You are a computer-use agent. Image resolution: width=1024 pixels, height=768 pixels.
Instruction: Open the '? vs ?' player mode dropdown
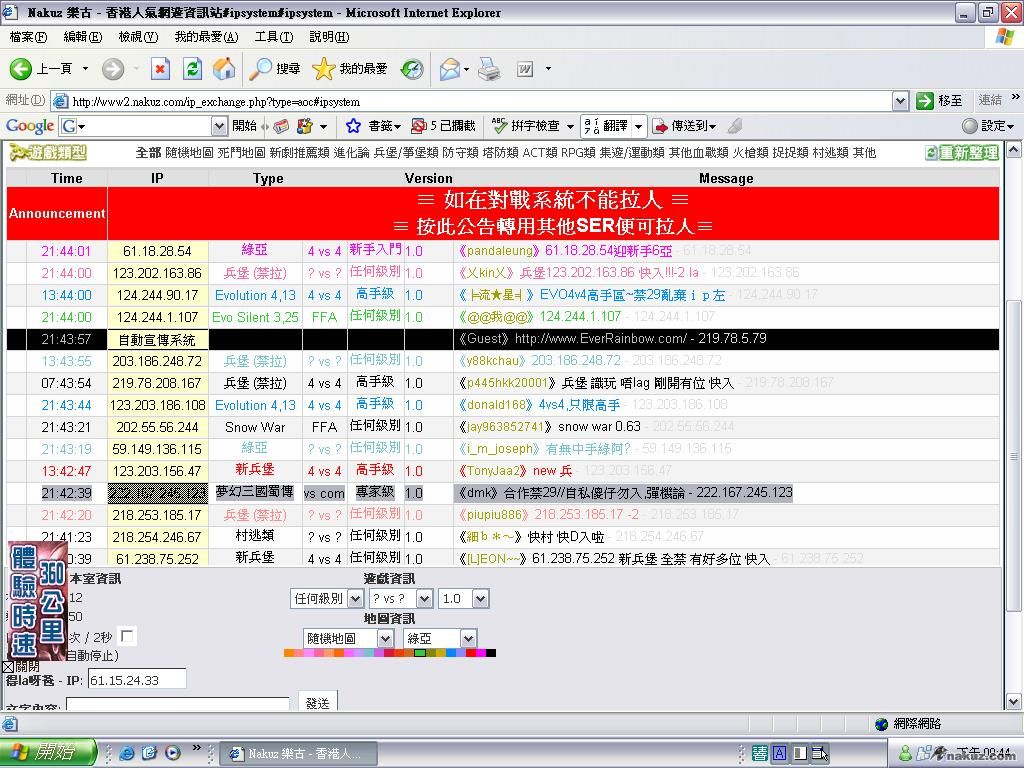400,598
